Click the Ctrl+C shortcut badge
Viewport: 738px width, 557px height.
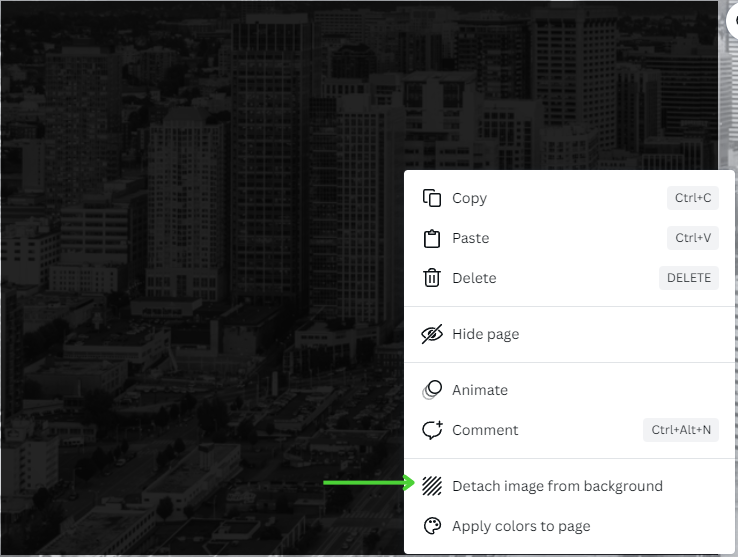(693, 198)
